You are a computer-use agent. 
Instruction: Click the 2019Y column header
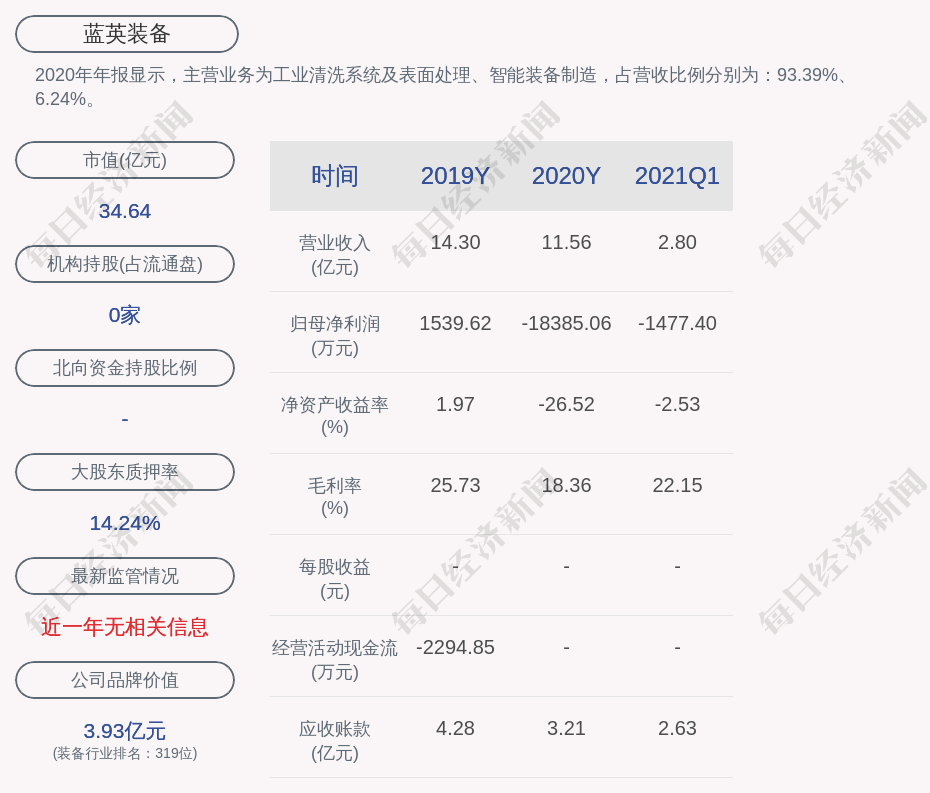coord(456,176)
